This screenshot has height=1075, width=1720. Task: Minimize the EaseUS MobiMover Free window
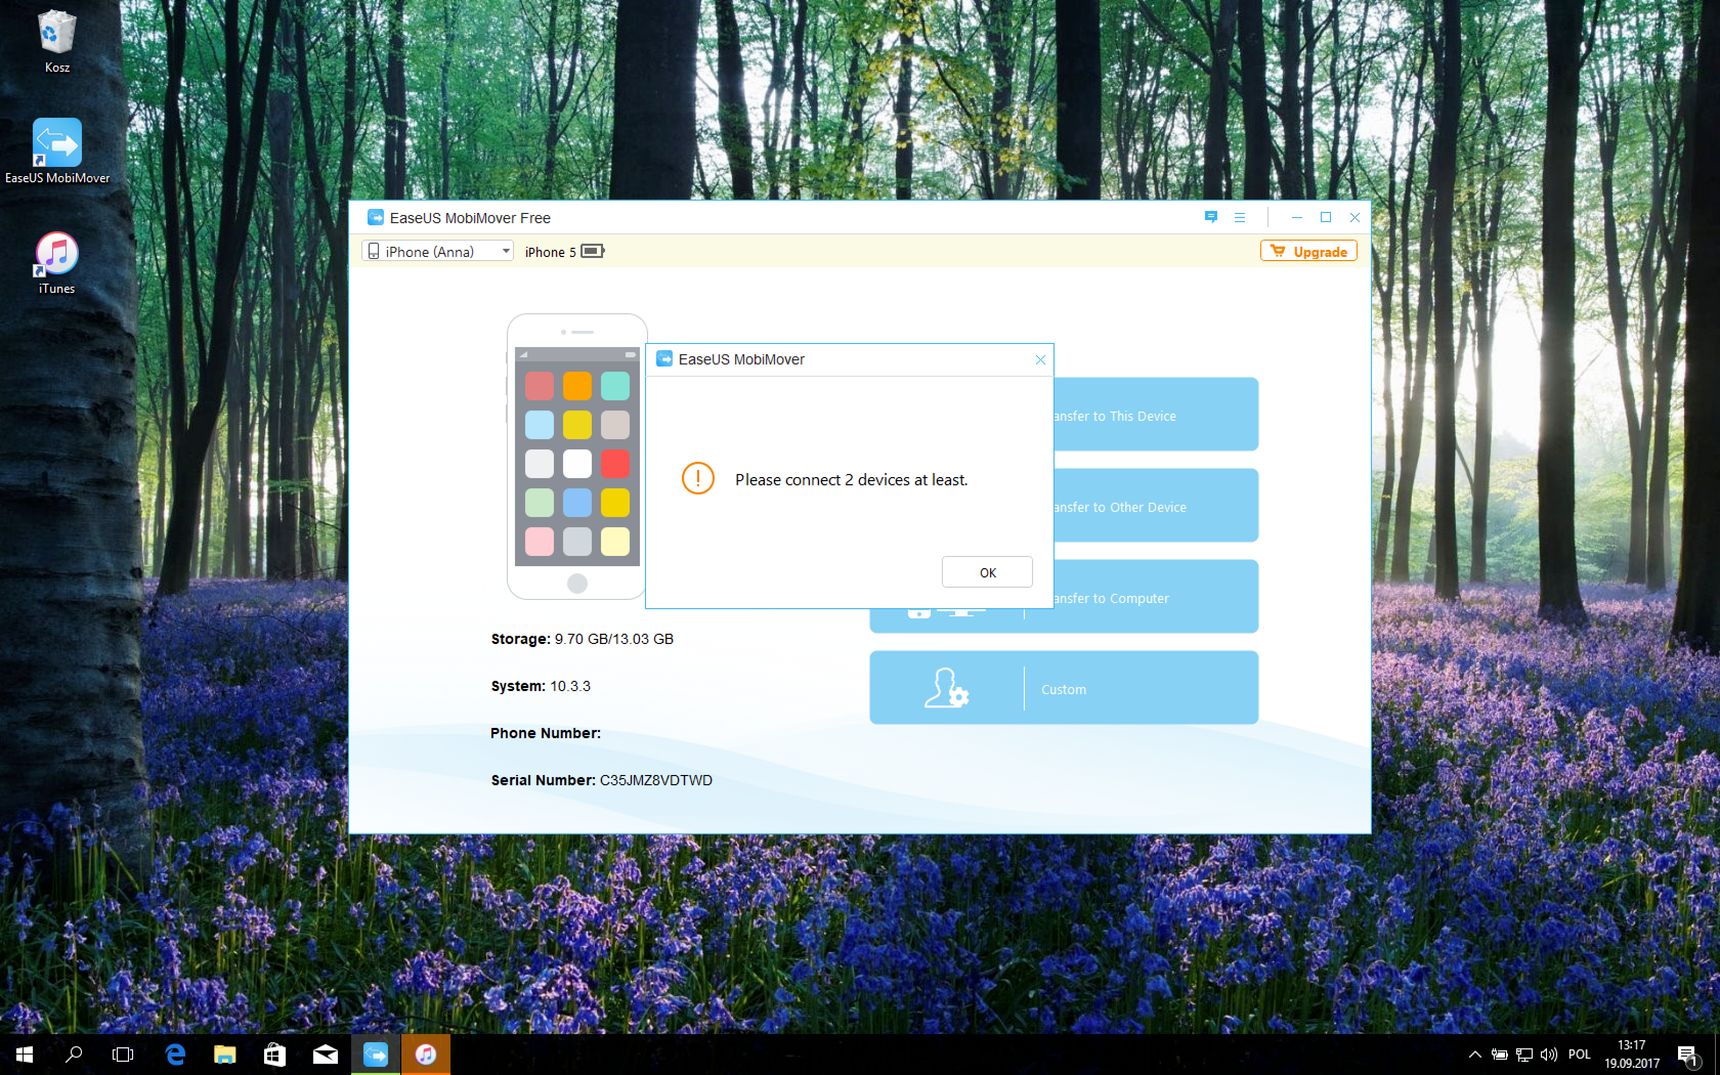pyautogui.click(x=1296, y=217)
